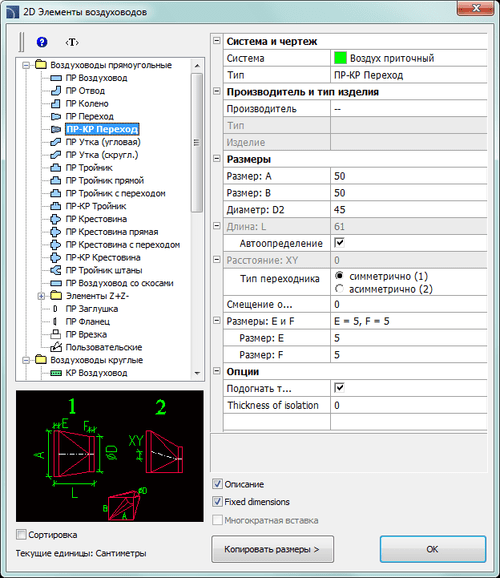This screenshot has height=578, width=500.
Task: Select the ПР Крестовина cross icon
Action: point(56,219)
